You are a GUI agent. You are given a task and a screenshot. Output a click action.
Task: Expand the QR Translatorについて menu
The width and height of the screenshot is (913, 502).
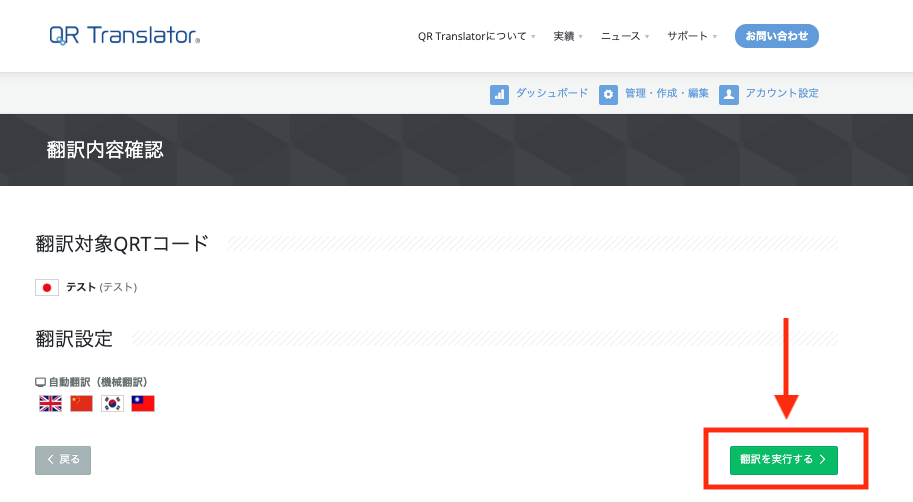[x=476, y=36]
